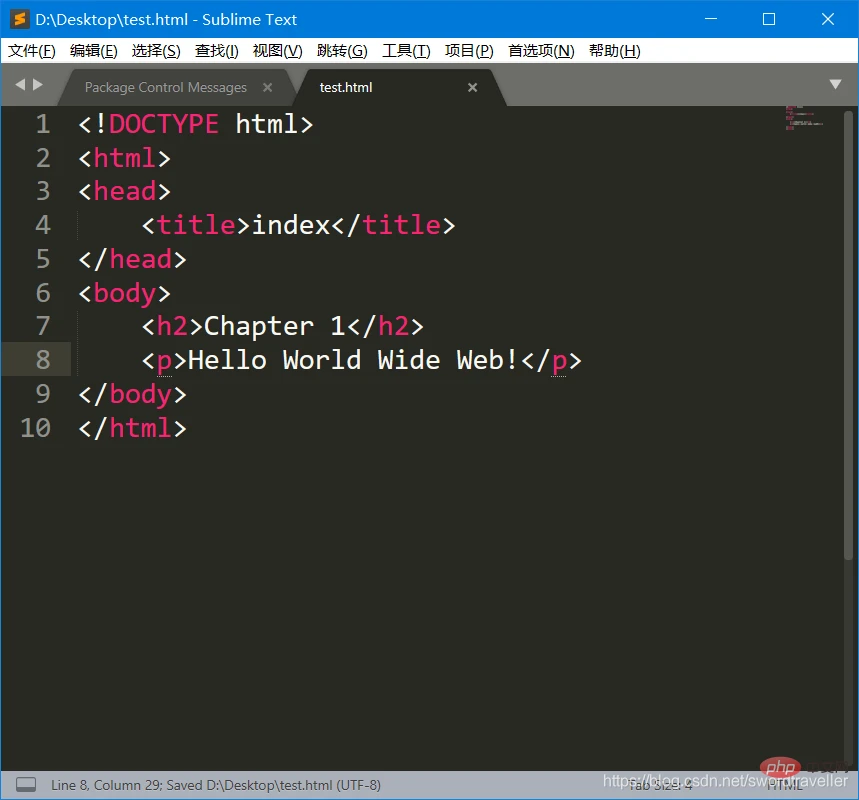Image resolution: width=859 pixels, height=800 pixels.
Task: Open the 查找(I) menu
Action: tap(216, 51)
